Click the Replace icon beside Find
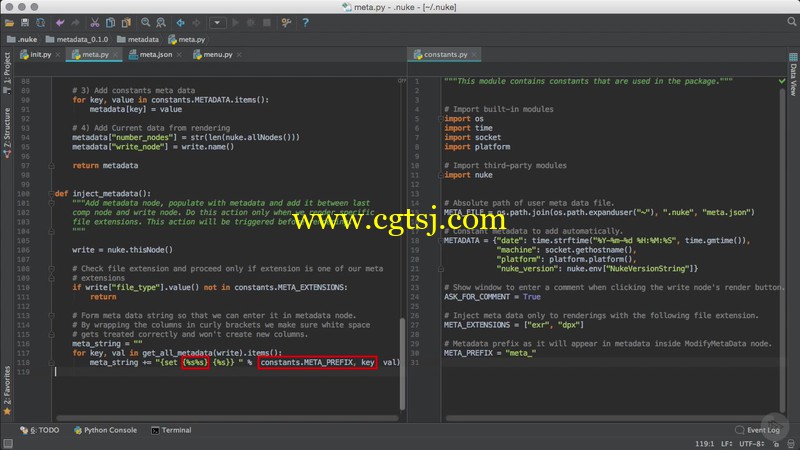The width and height of the screenshot is (800, 450). 161,22
